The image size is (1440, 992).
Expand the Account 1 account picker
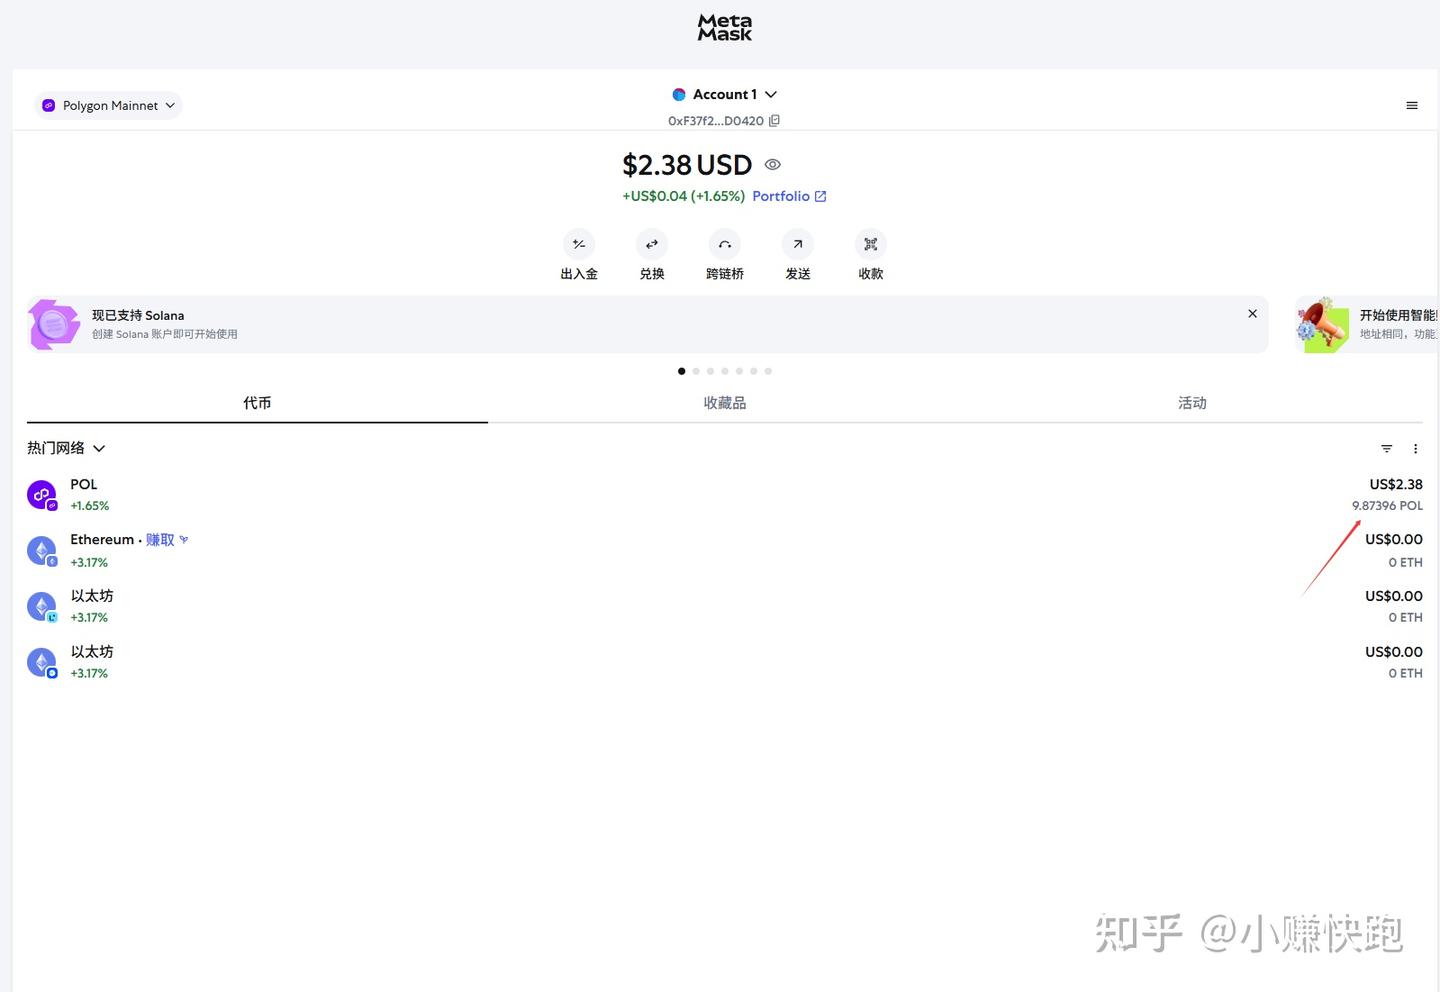click(x=725, y=94)
